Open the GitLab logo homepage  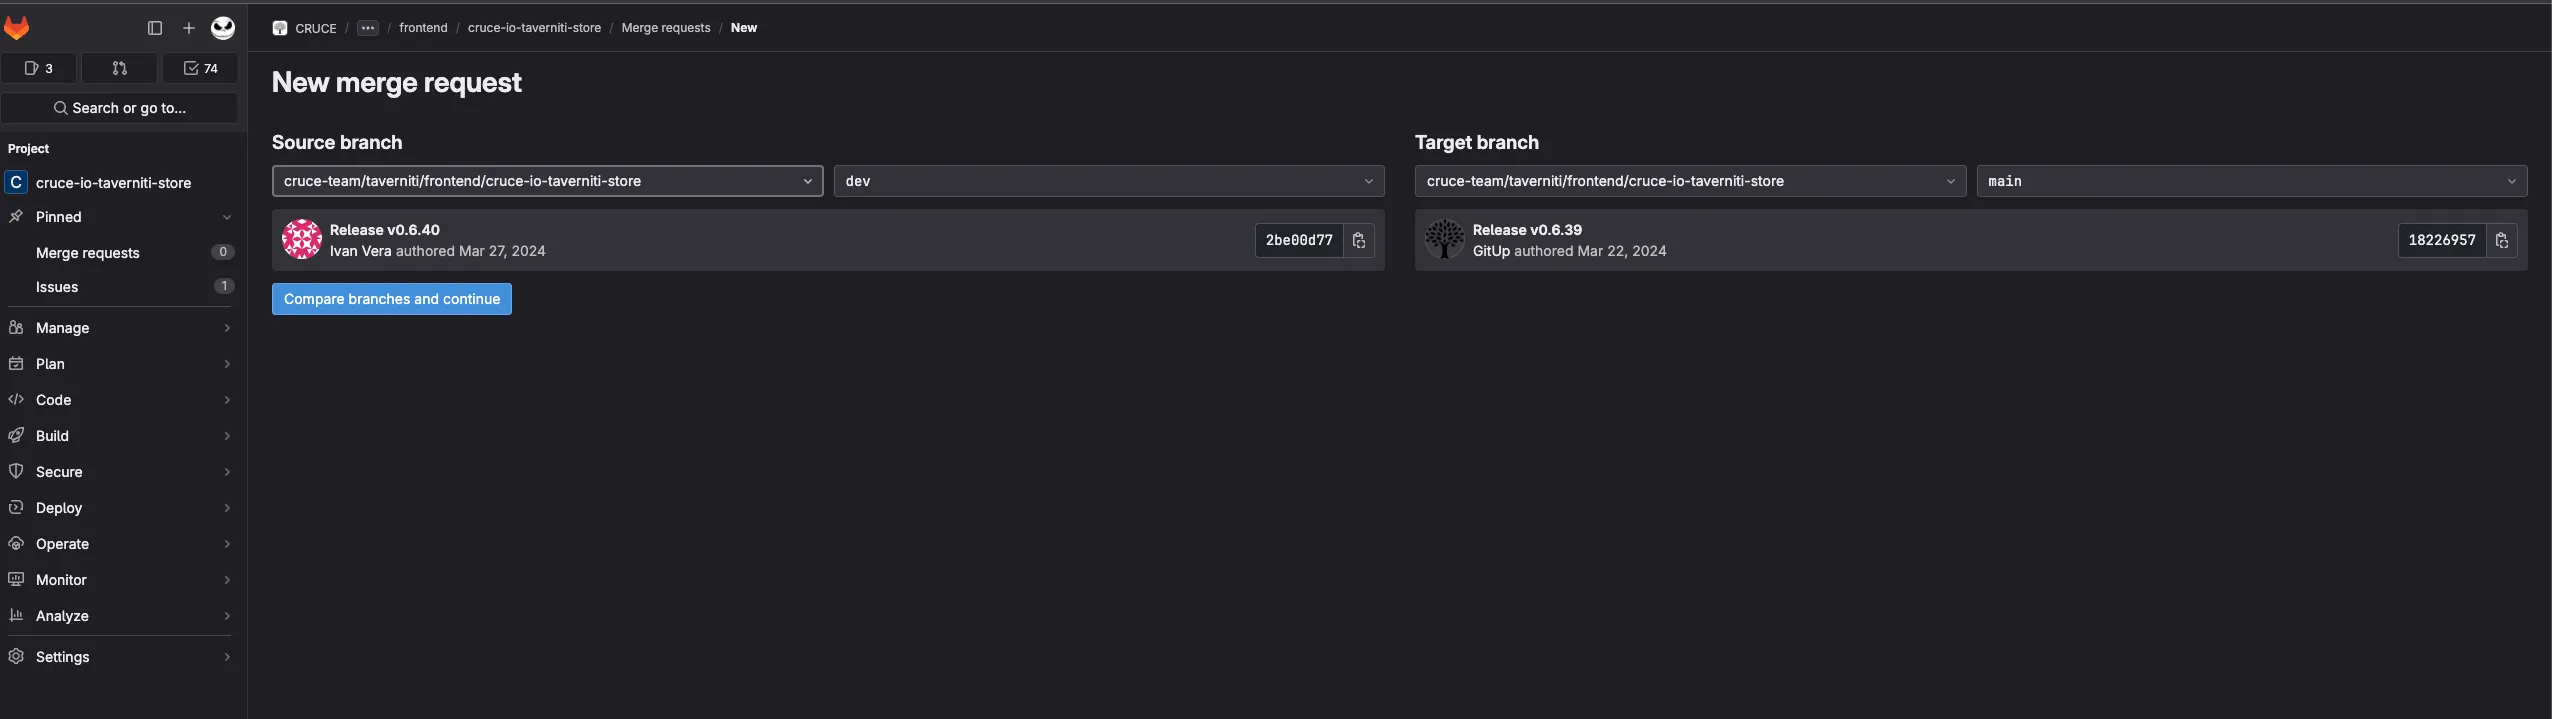pyautogui.click(x=17, y=28)
